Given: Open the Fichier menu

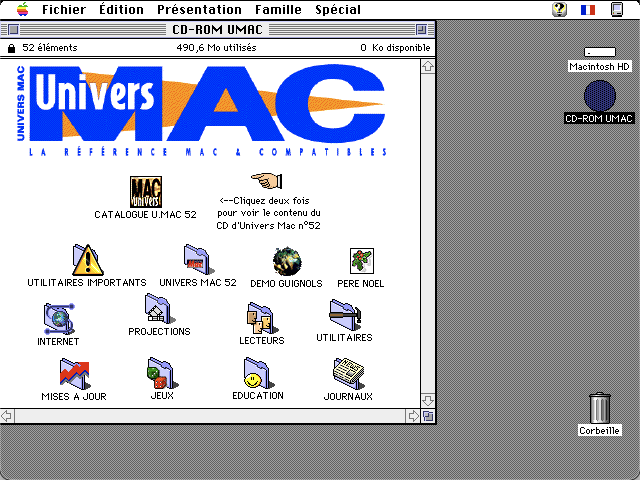Looking at the screenshot, I should 64,9.
